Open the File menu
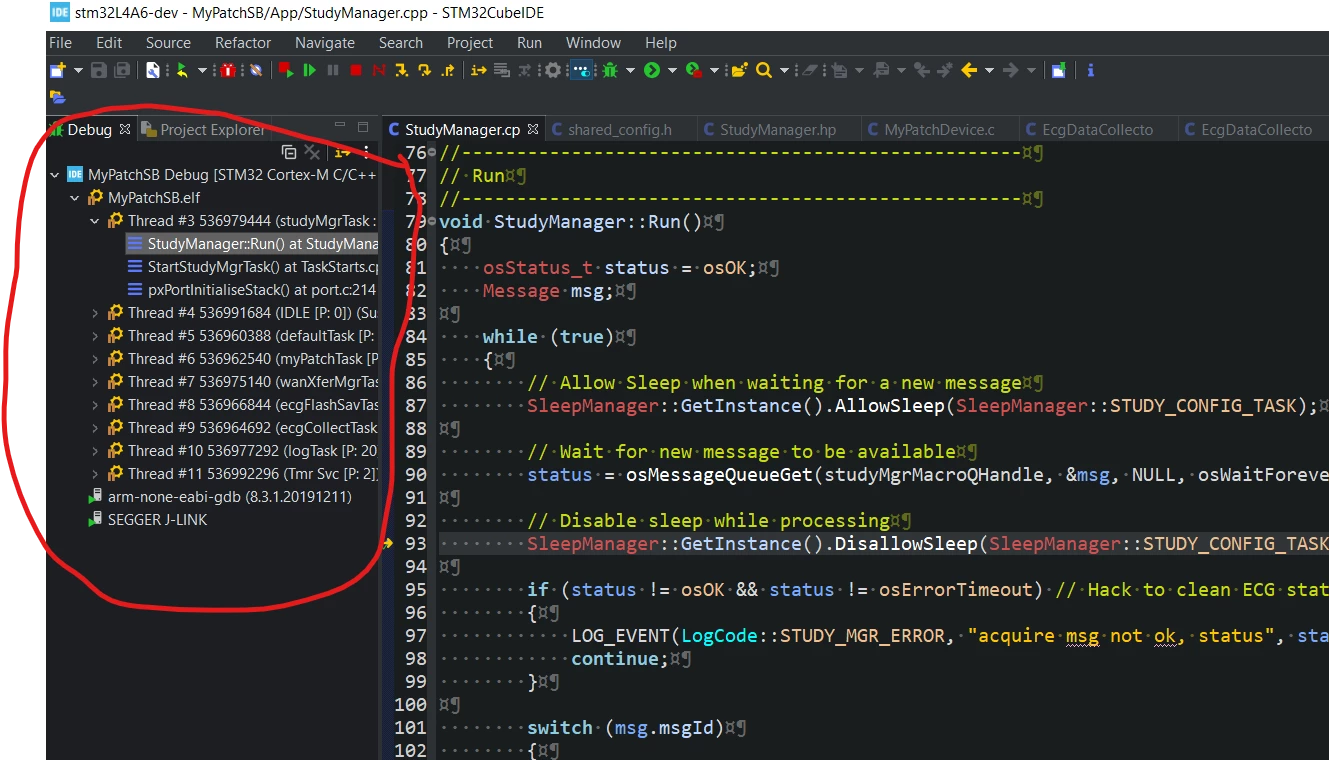 click(60, 43)
